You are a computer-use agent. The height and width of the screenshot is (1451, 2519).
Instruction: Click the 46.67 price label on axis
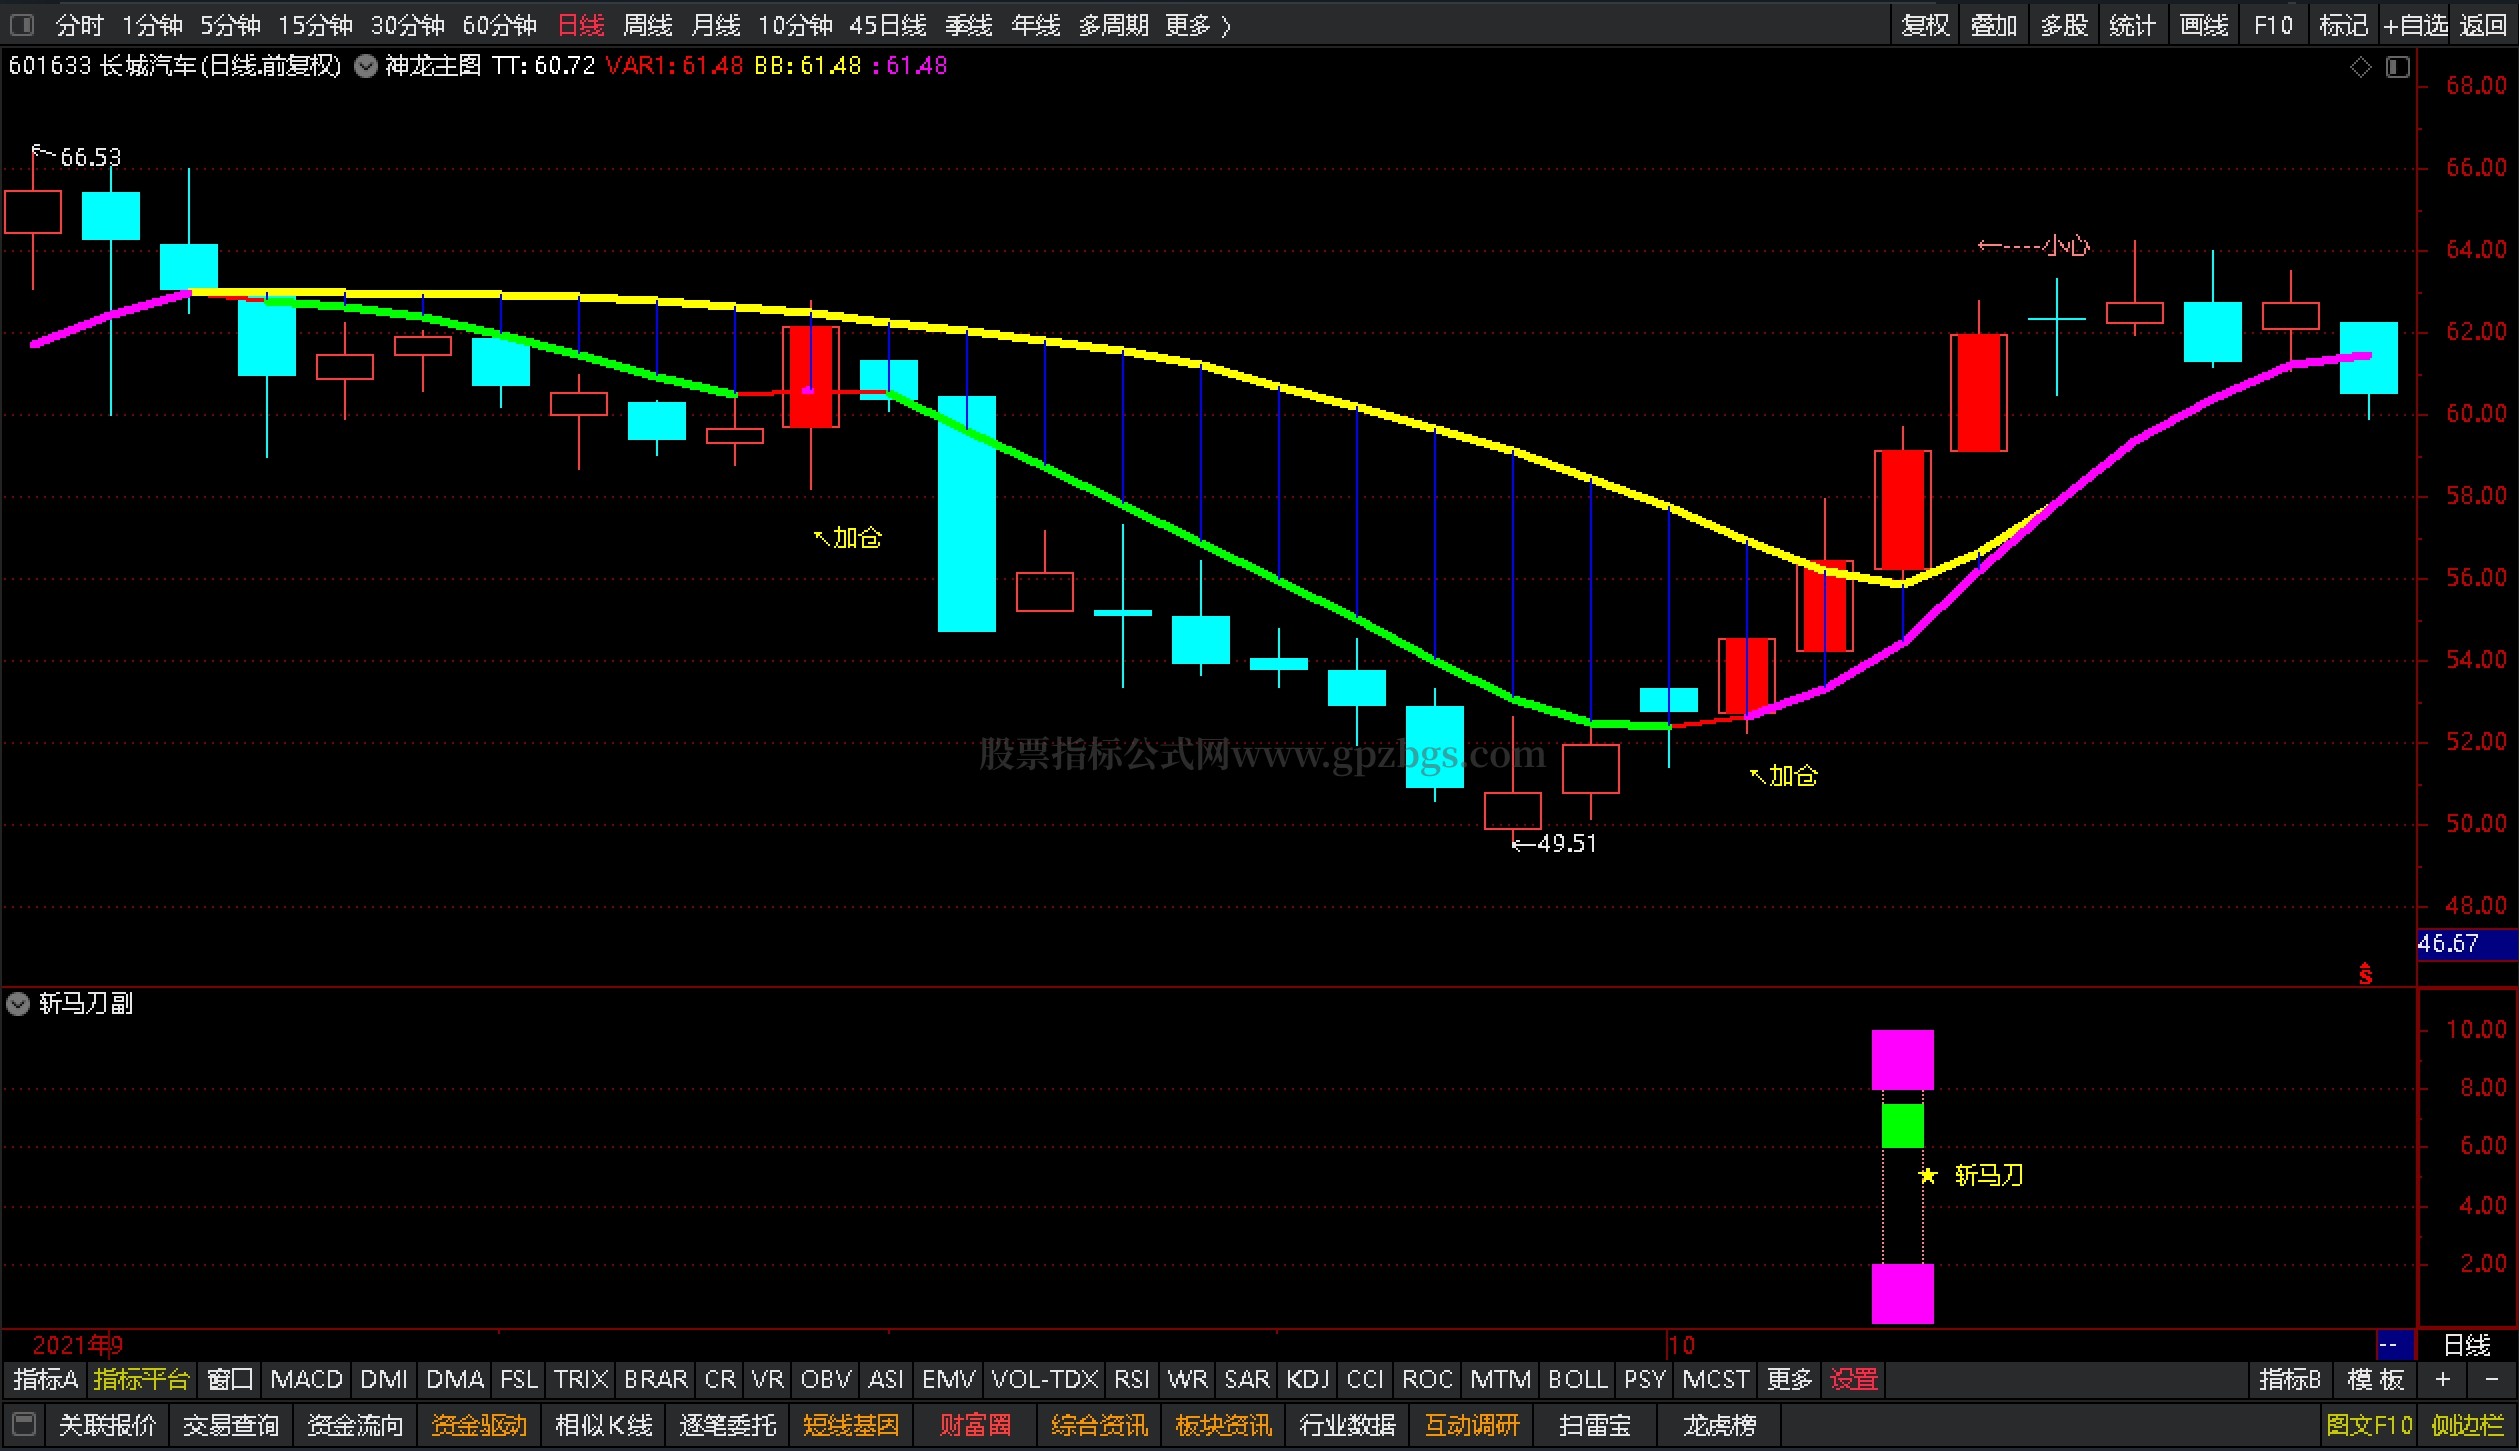coord(2467,943)
